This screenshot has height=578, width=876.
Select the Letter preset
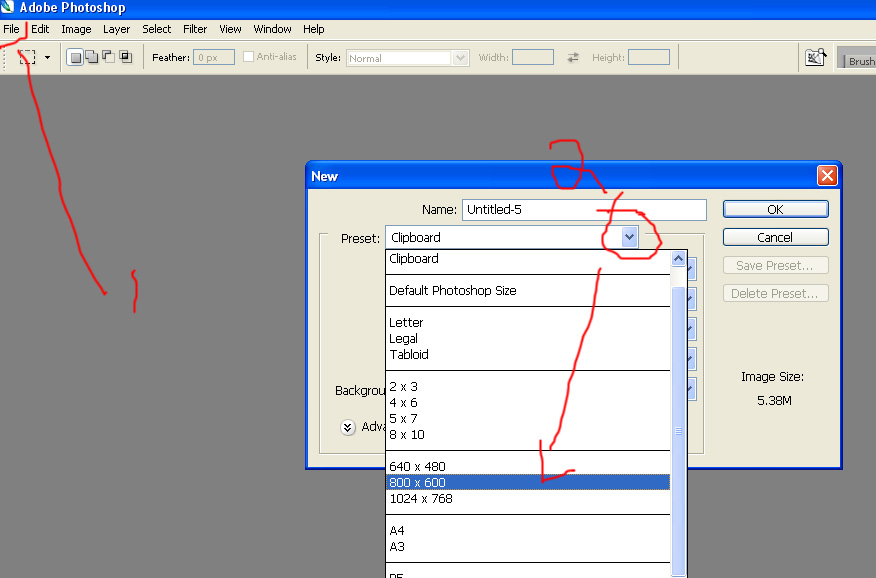[528, 323]
